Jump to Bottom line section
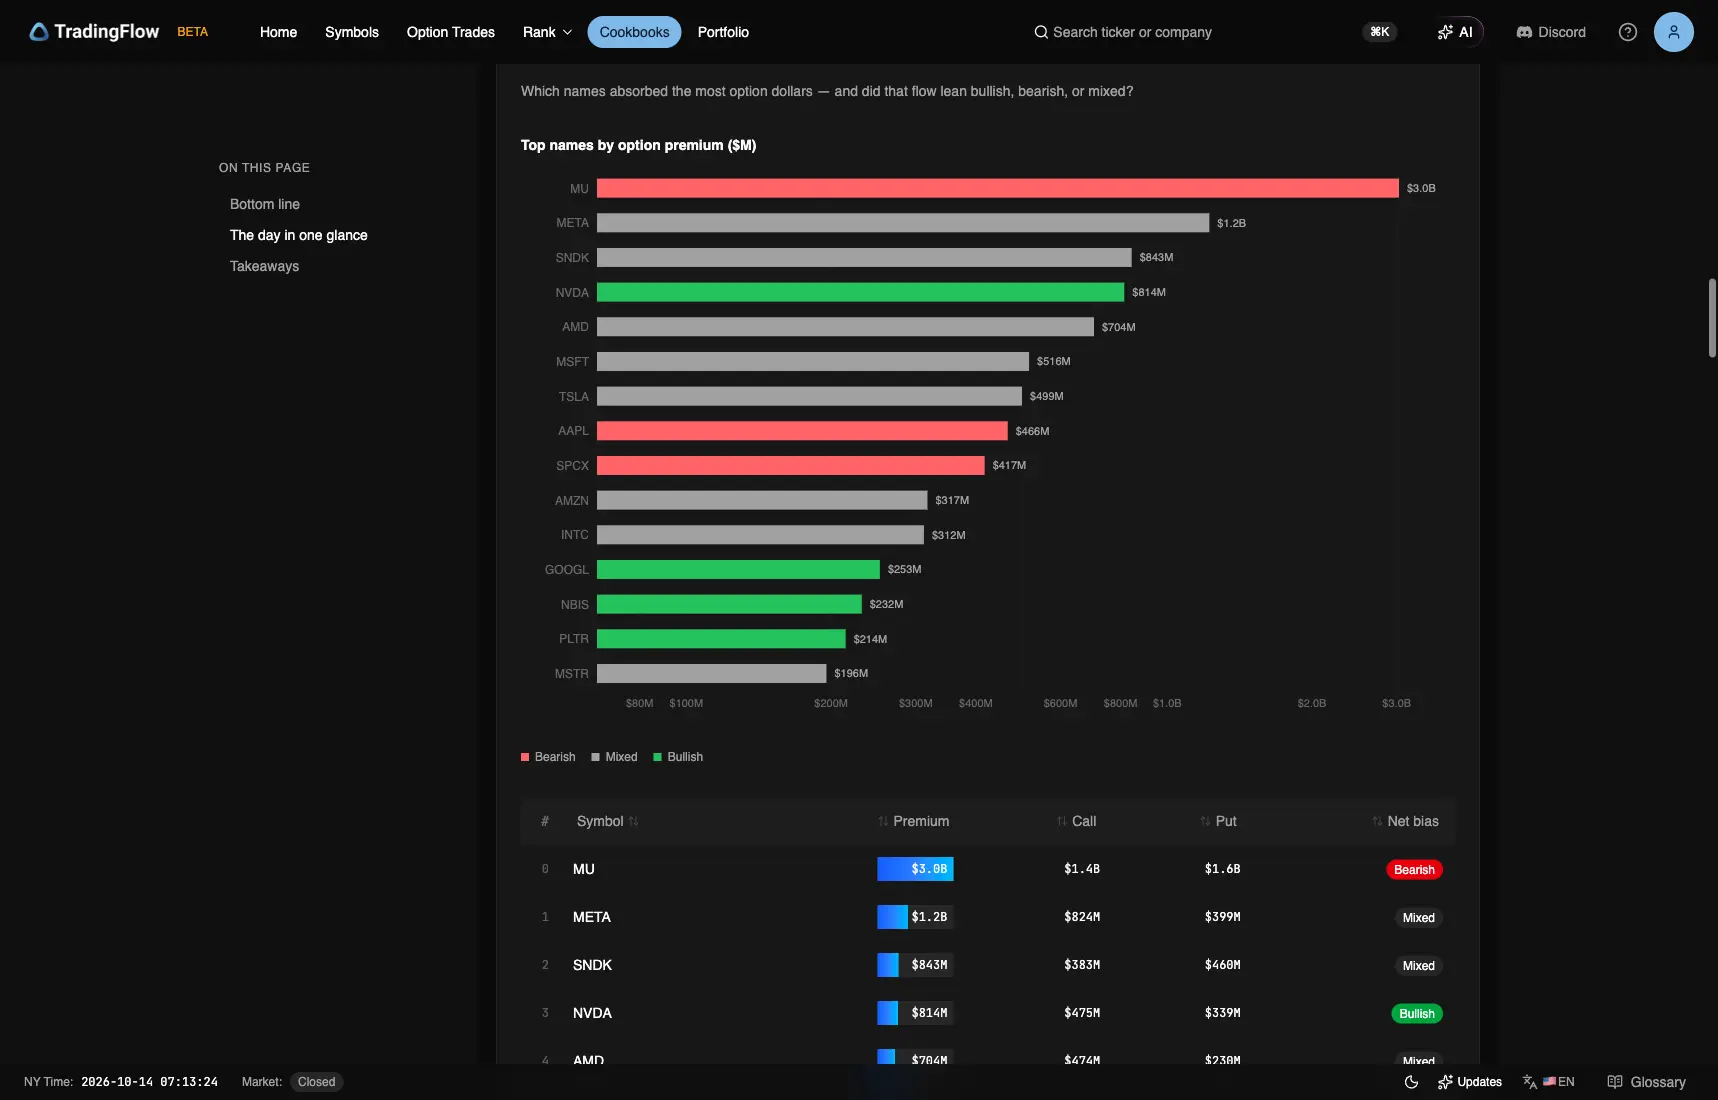This screenshot has height=1100, width=1718. [x=265, y=204]
